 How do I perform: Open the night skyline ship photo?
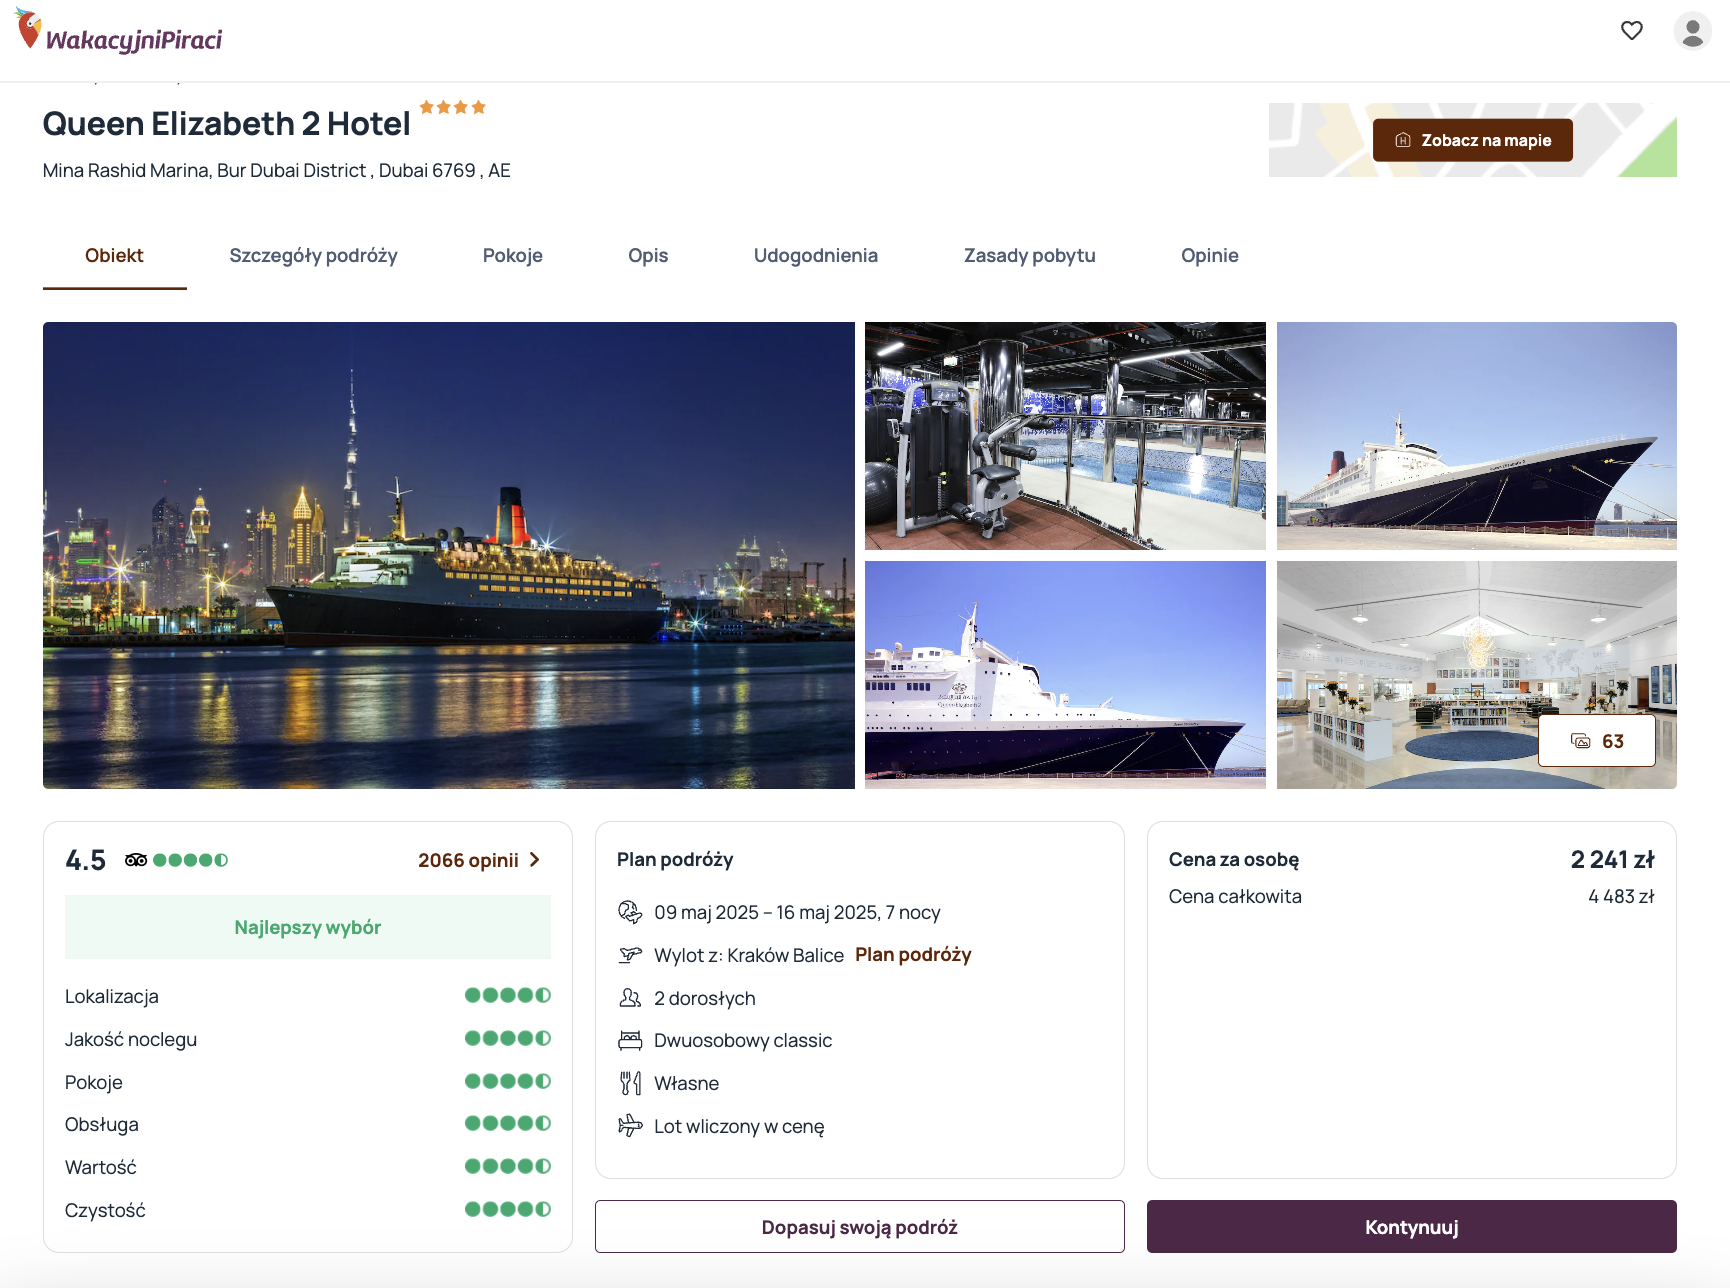(449, 555)
